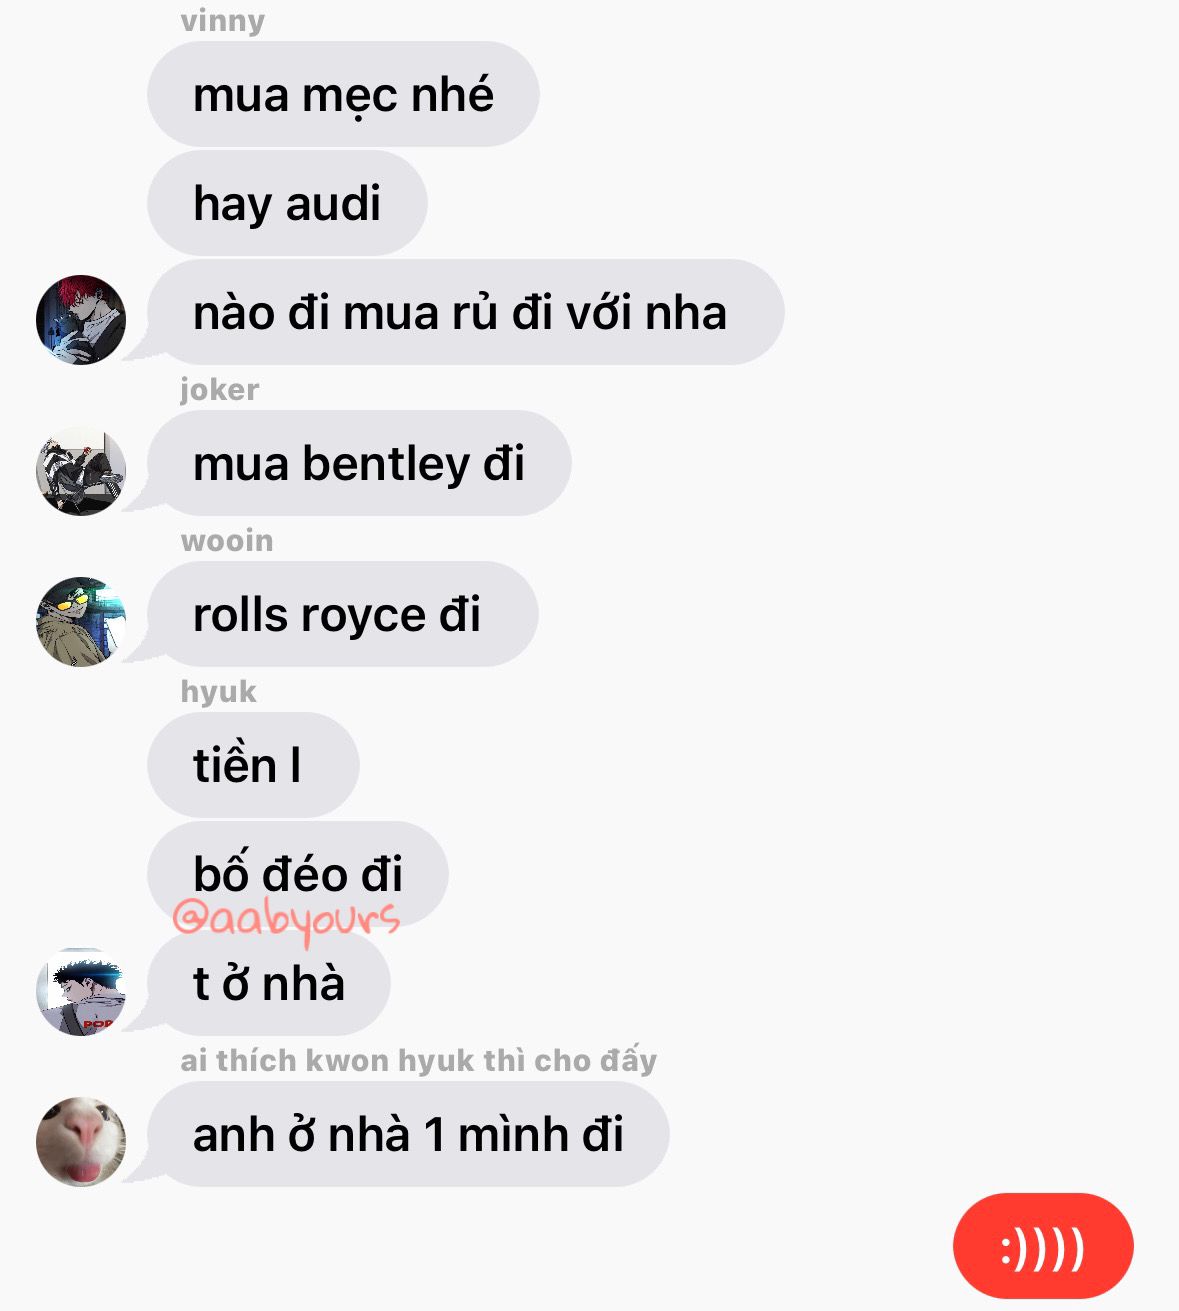Select the 'bố đéo đi' message

[x=297, y=874]
